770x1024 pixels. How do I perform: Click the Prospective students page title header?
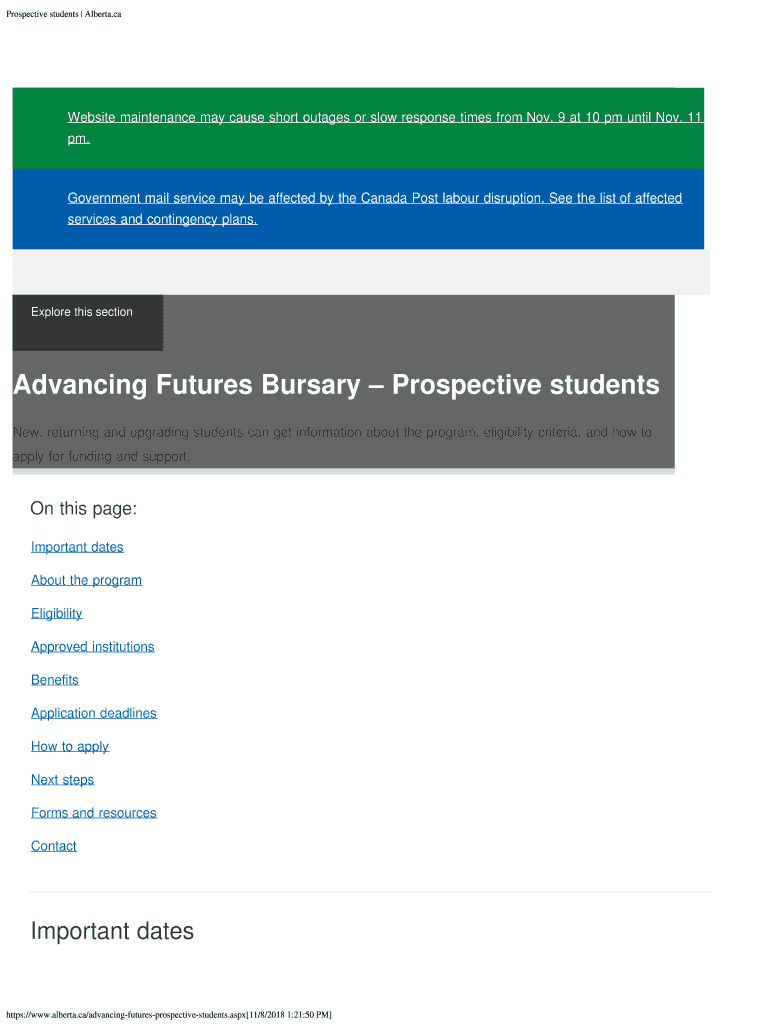click(64, 13)
